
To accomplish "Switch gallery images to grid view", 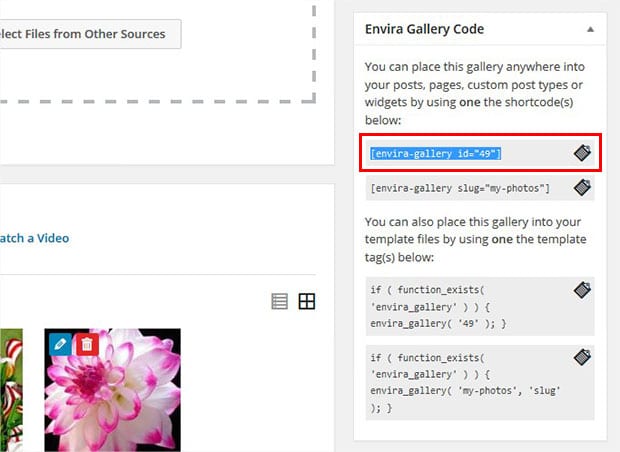I will pyautogui.click(x=306, y=301).
